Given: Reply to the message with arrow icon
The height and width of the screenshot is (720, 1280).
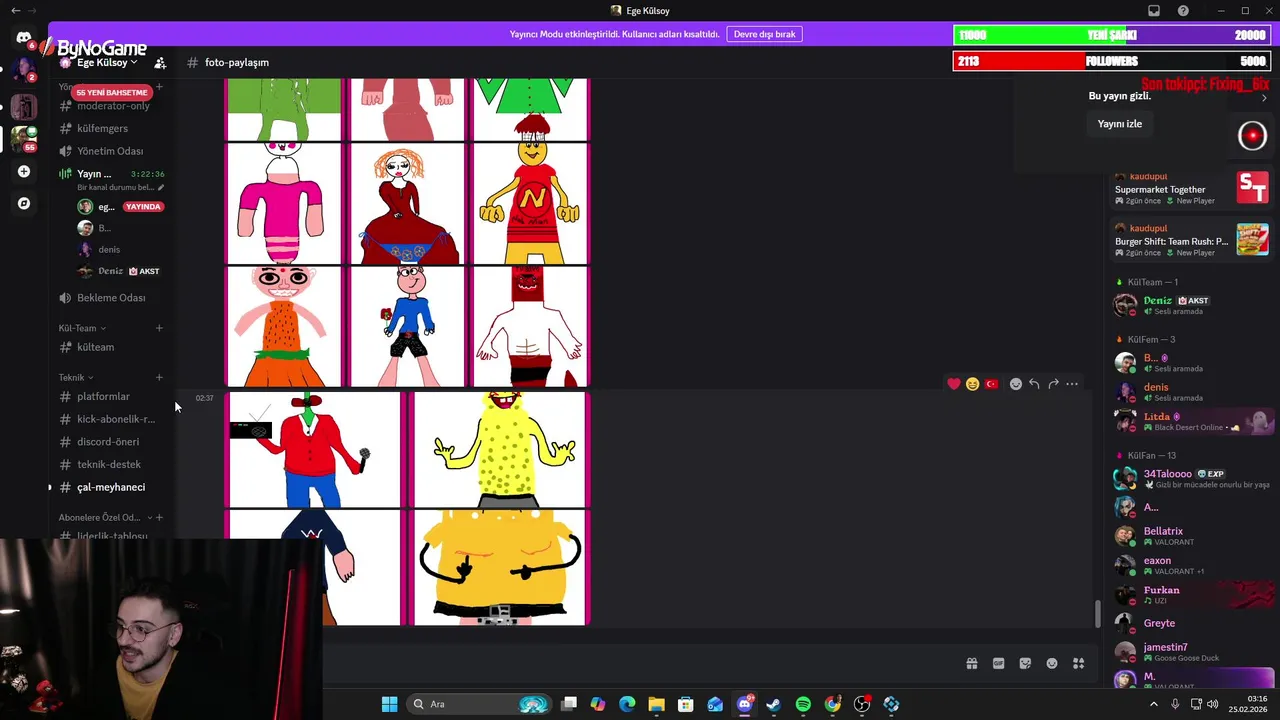Looking at the screenshot, I should (x=1034, y=384).
